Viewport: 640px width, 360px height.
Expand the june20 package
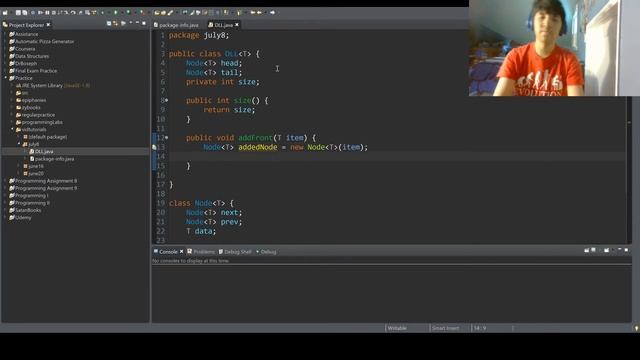coord(19,173)
